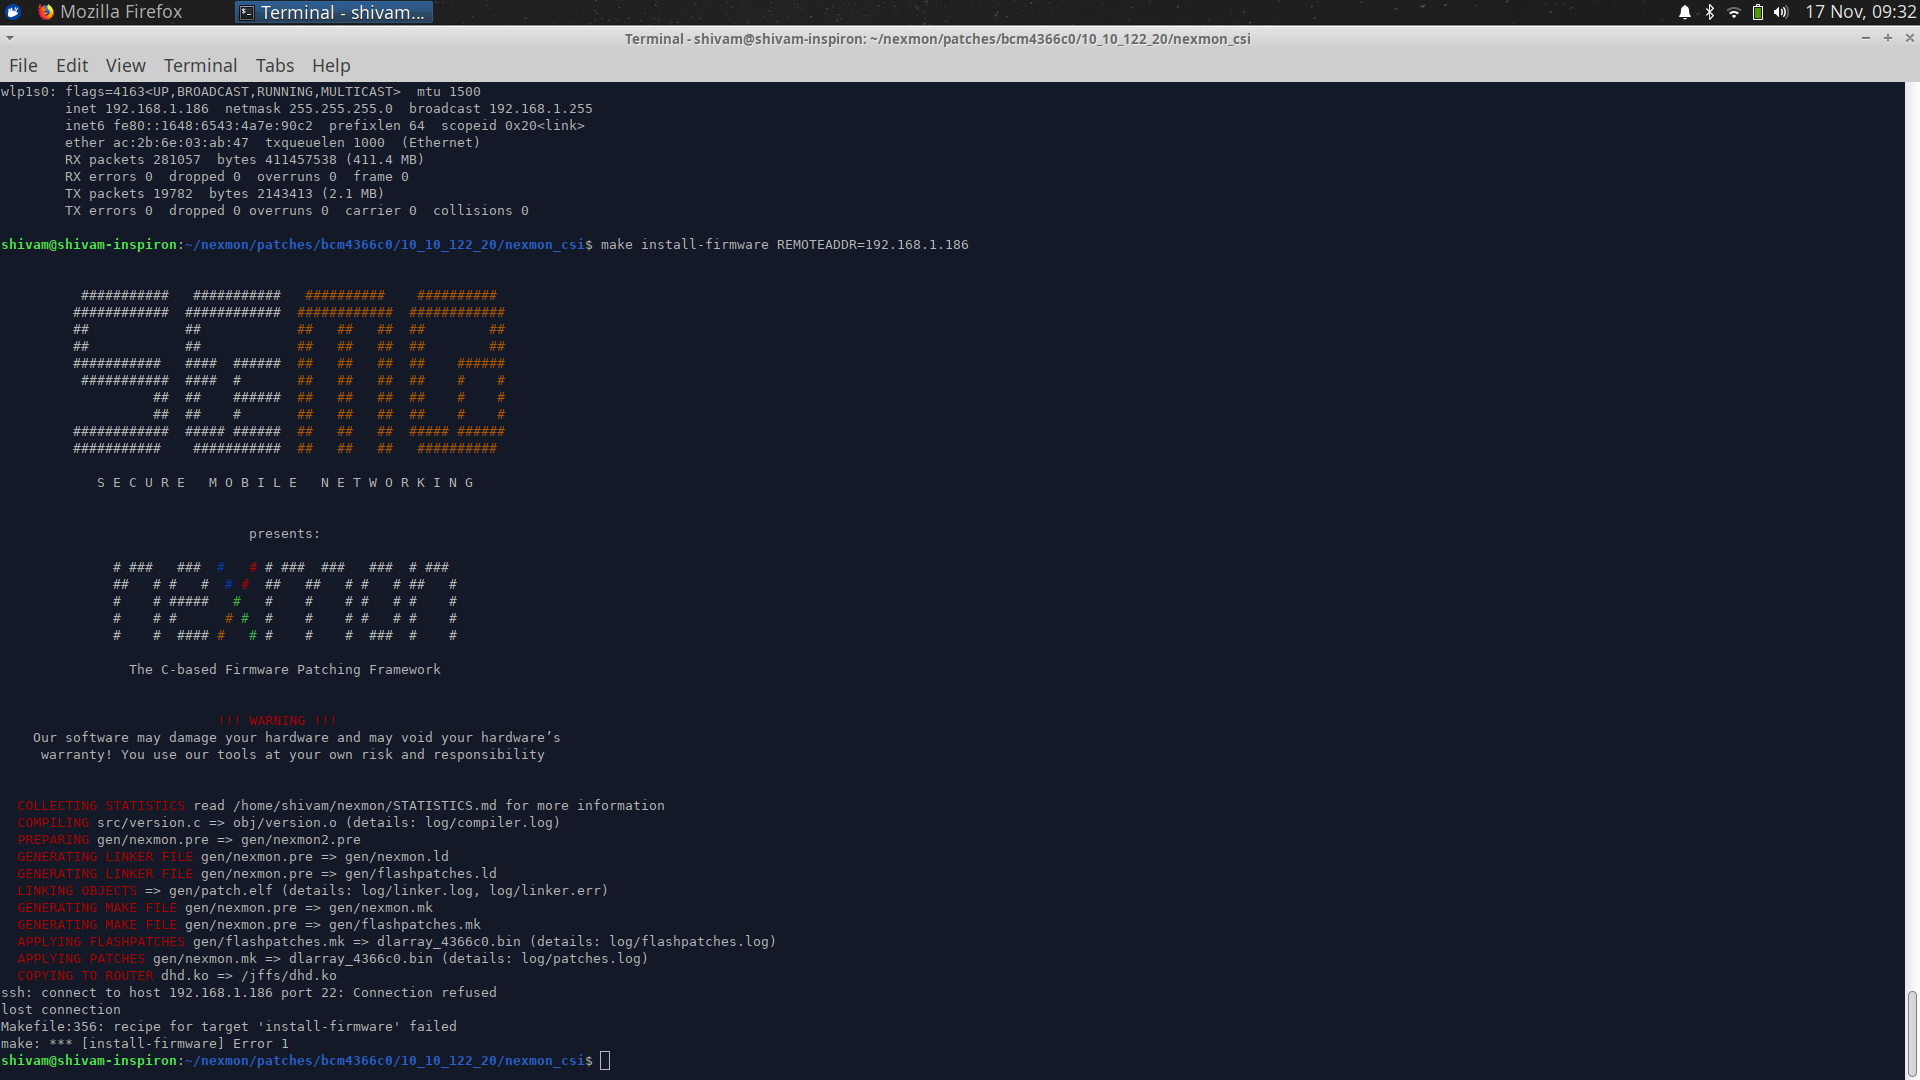1920x1080 pixels.
Task: Click the clock showing 17 Nov, 09:32
Action: click(1861, 12)
